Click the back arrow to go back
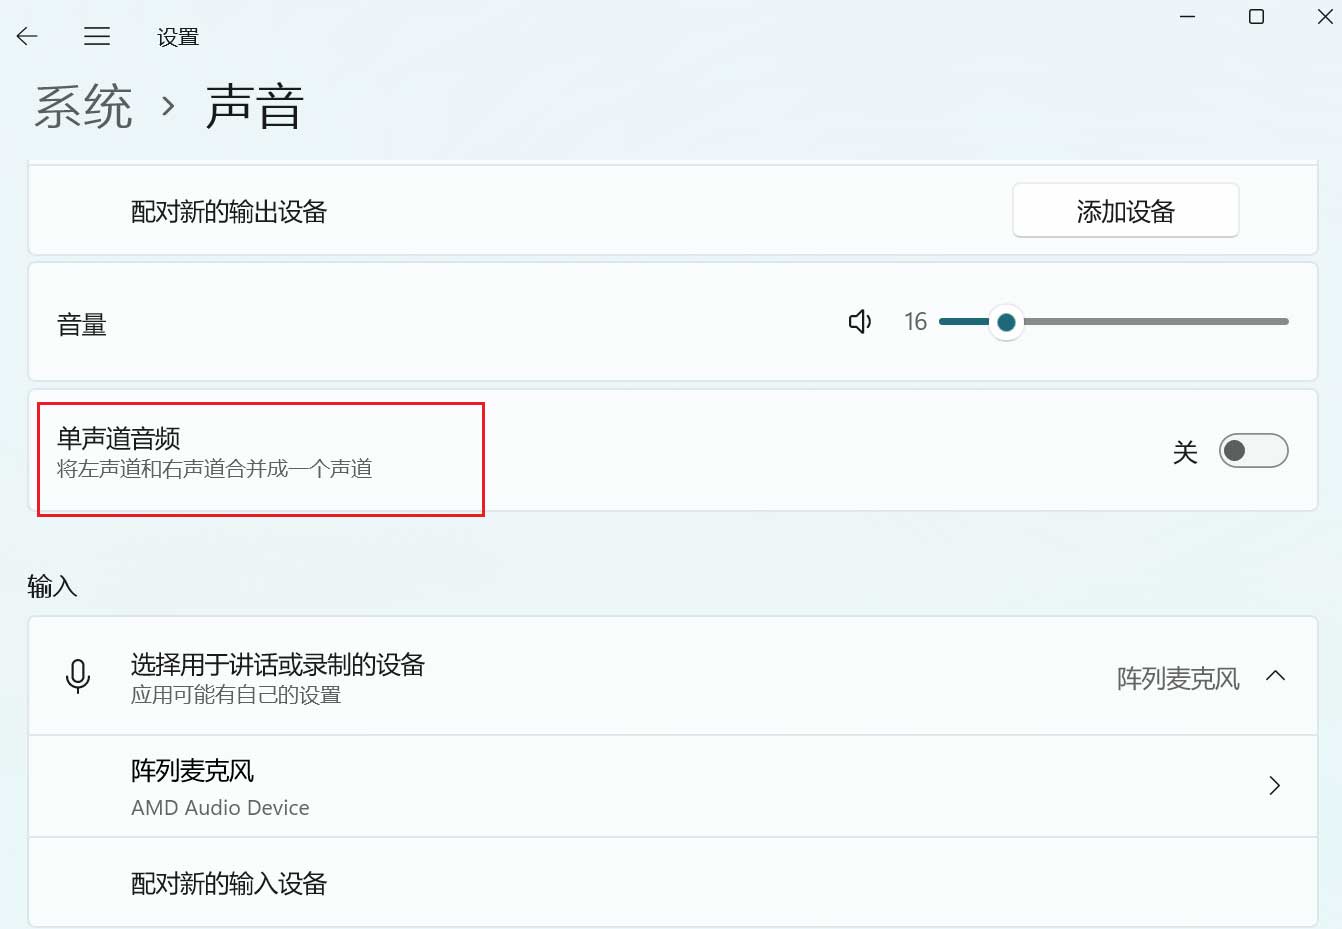The width and height of the screenshot is (1342, 929). (x=26, y=36)
